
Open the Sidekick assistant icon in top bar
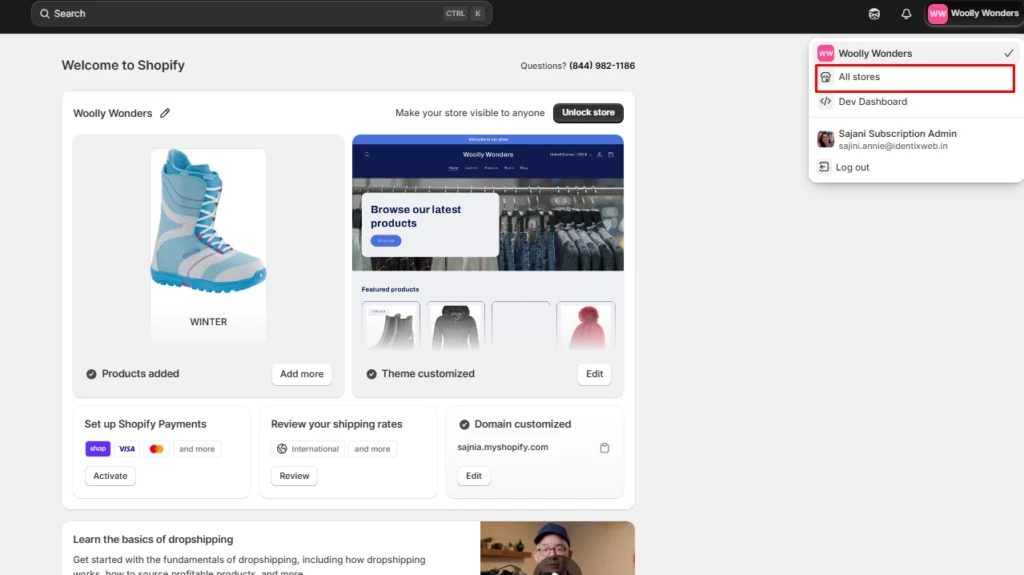874,14
